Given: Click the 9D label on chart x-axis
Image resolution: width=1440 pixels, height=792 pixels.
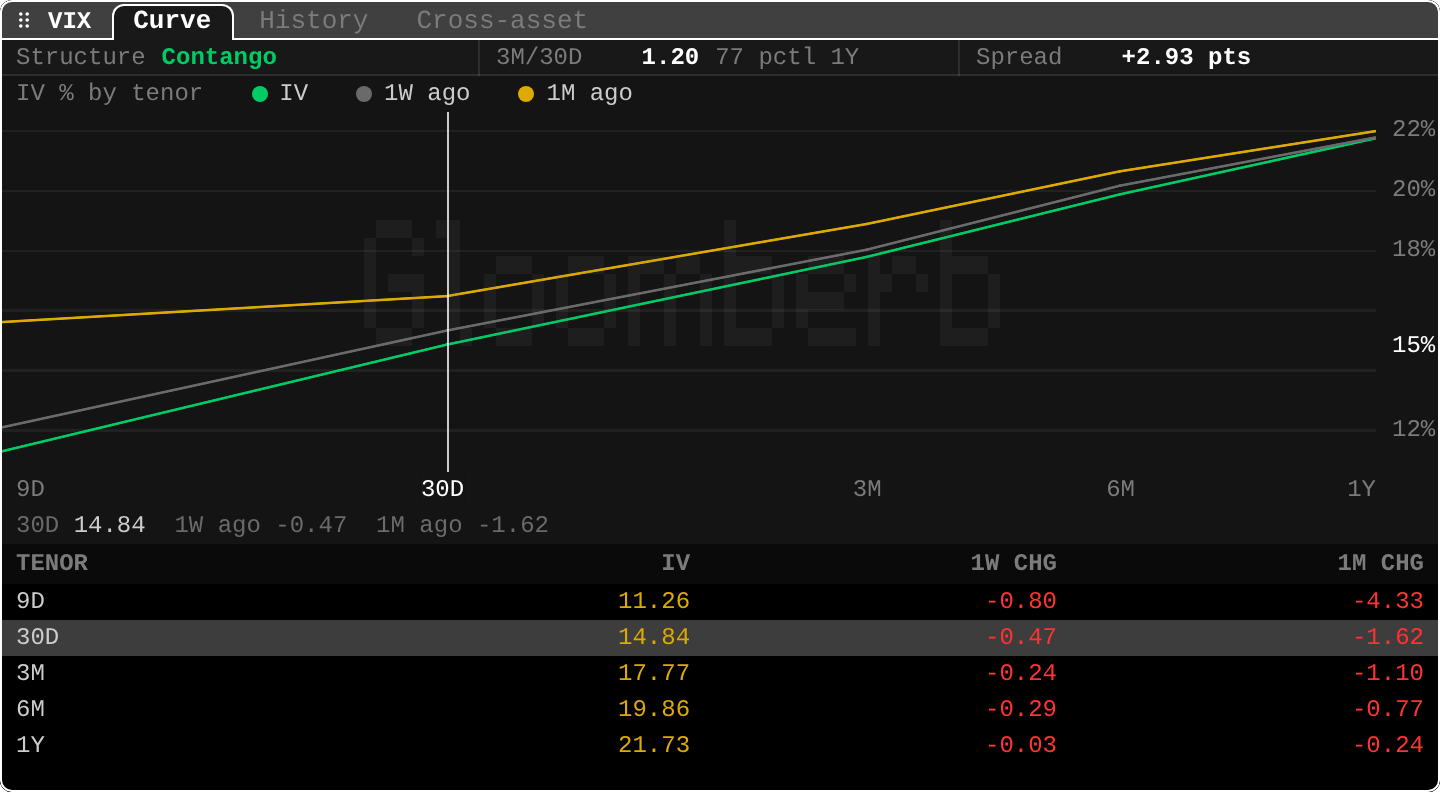Looking at the screenshot, I should [31, 489].
